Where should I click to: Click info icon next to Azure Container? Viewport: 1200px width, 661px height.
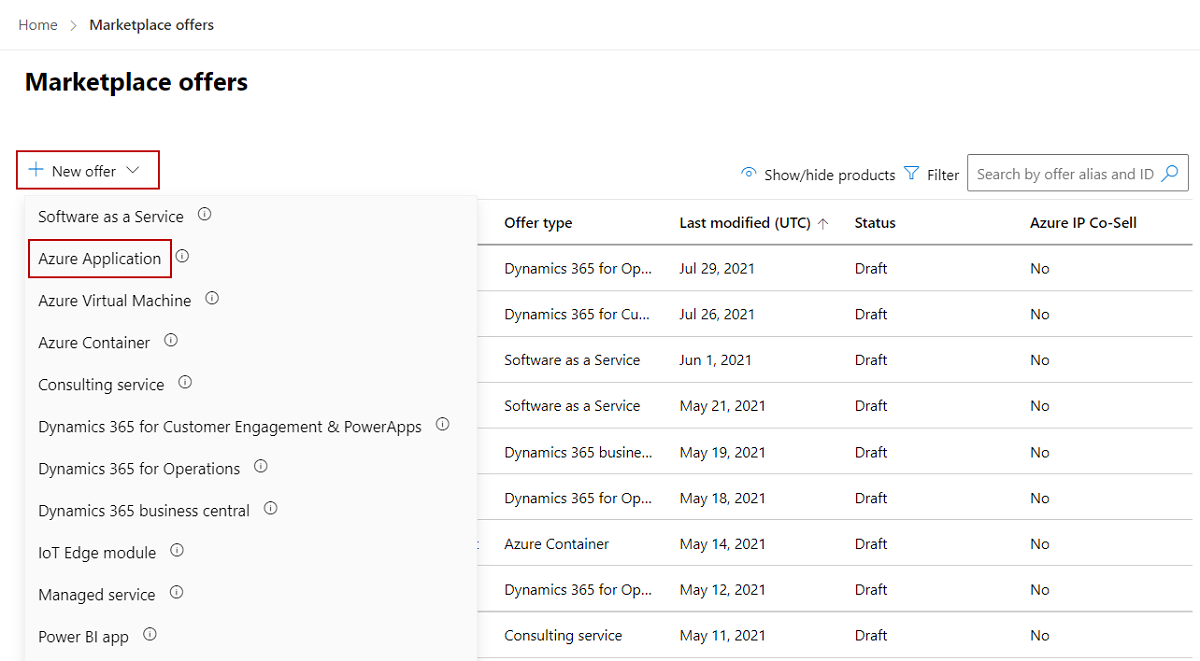[x=171, y=341]
